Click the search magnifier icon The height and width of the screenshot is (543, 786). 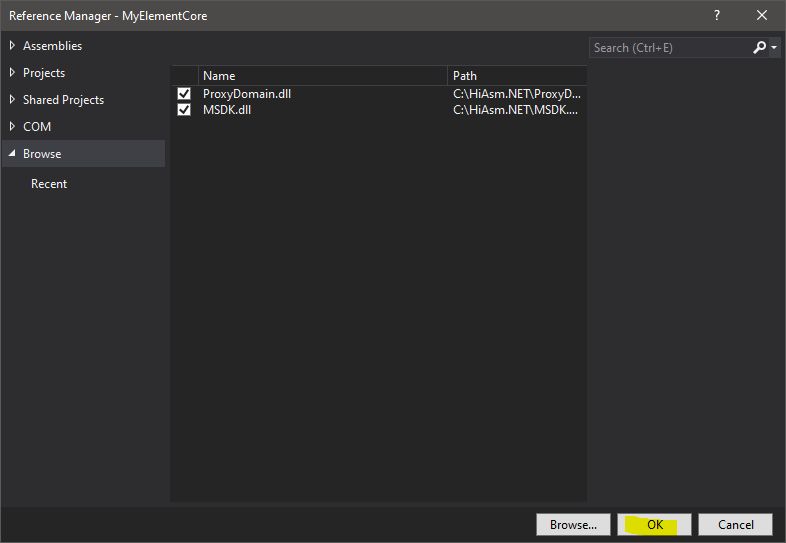760,47
